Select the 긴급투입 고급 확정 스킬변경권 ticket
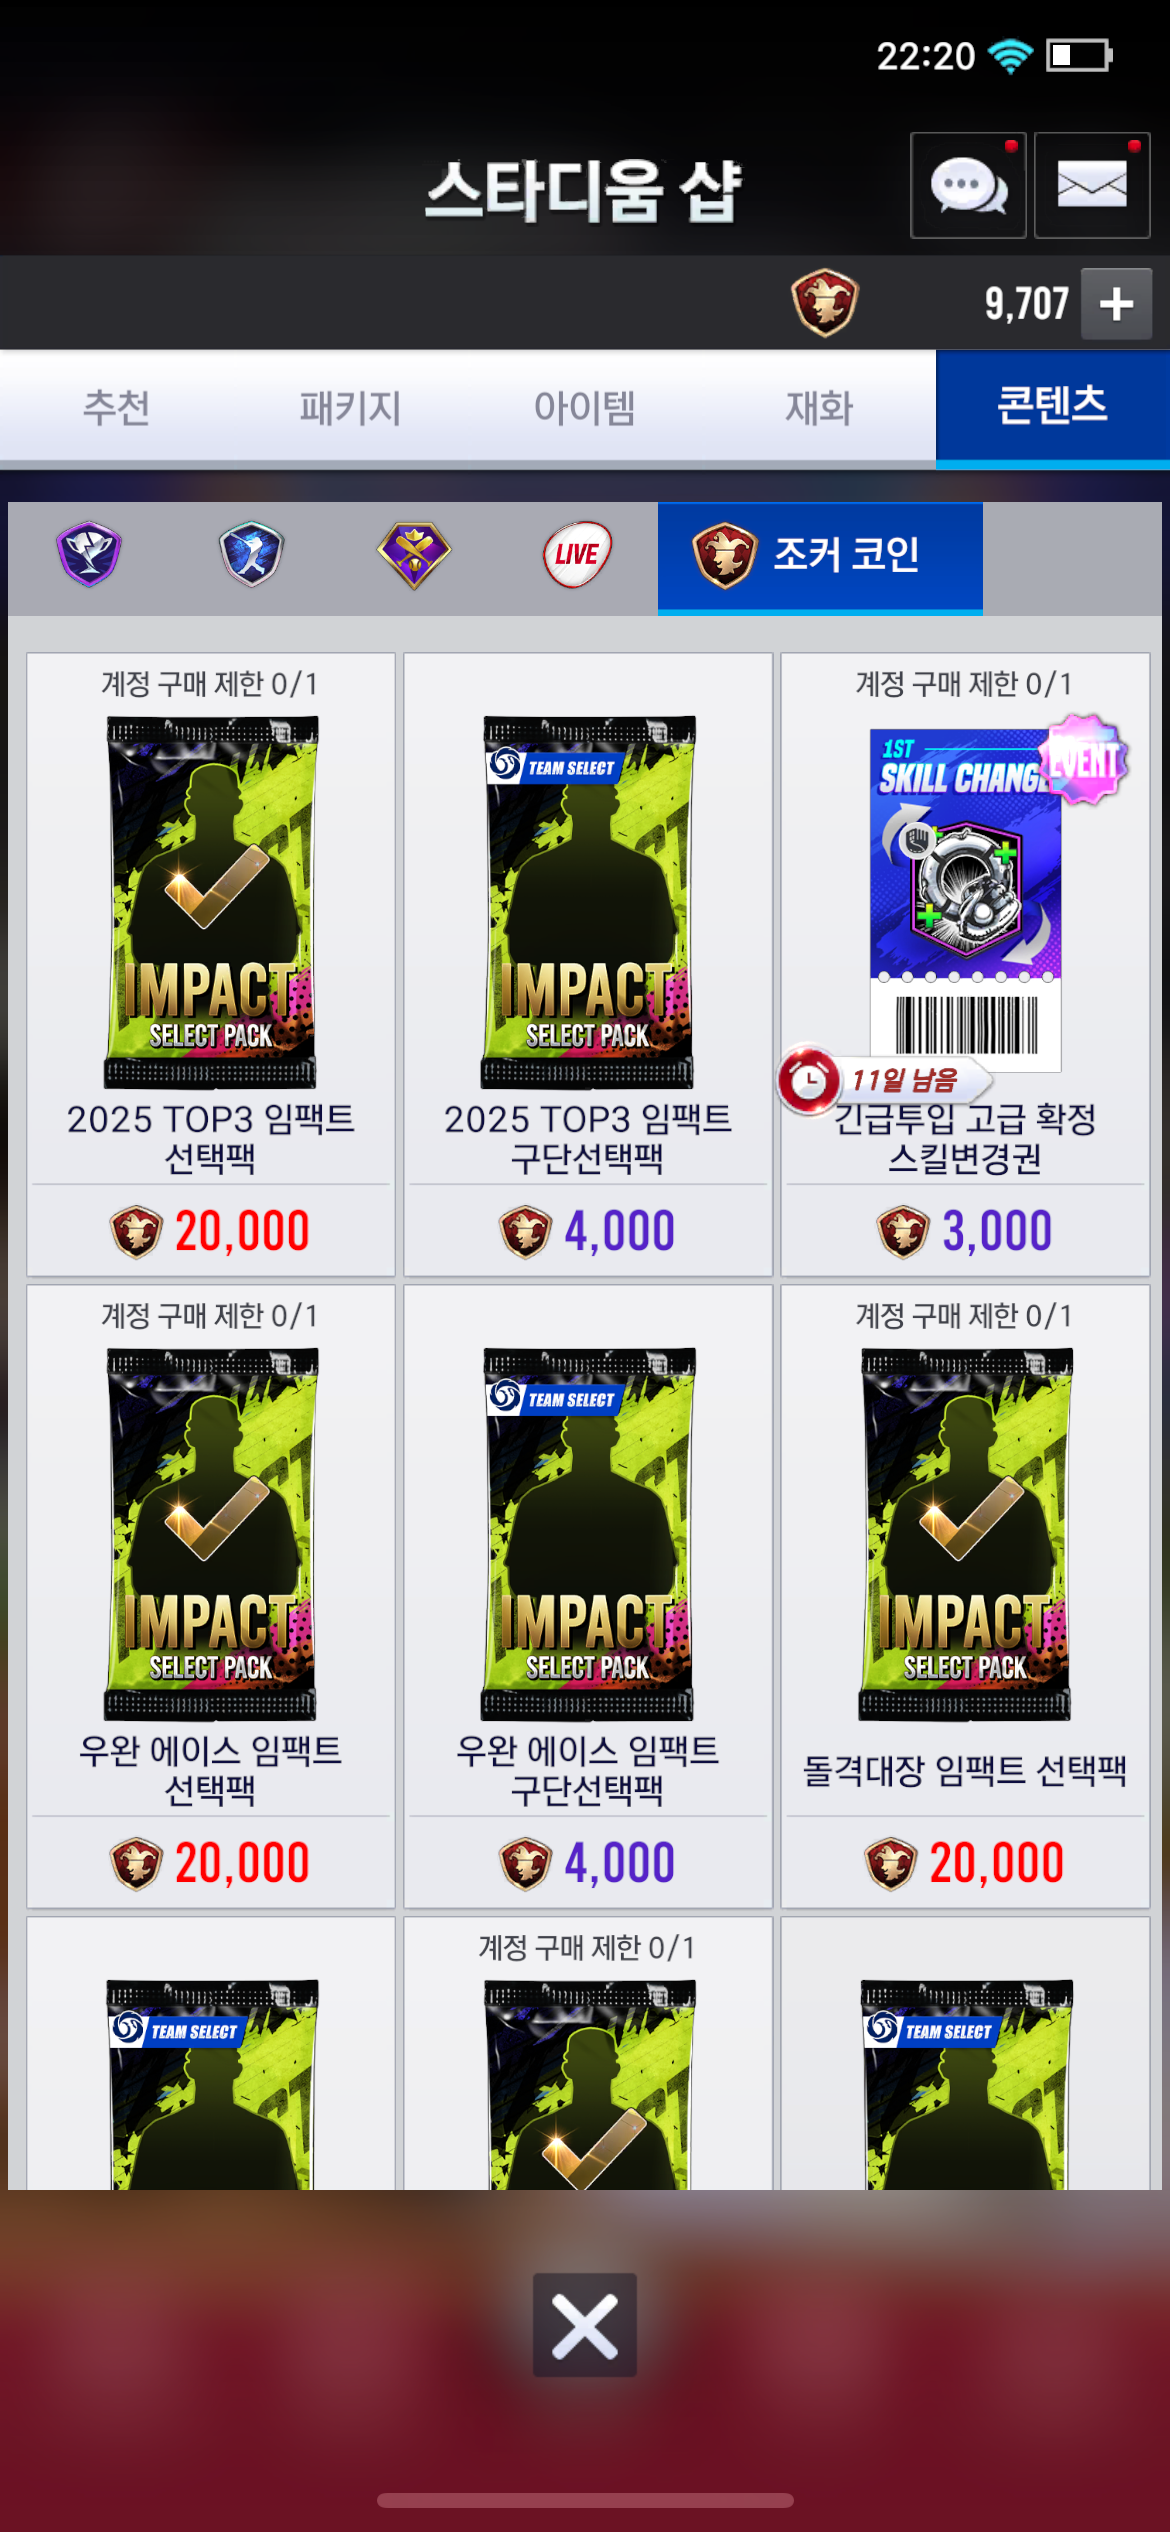This screenshot has width=1170, height=2532. (965, 965)
